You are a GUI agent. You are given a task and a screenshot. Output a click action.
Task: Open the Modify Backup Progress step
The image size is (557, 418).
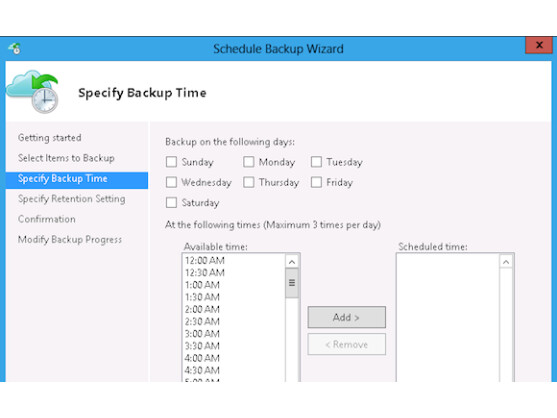(70, 240)
